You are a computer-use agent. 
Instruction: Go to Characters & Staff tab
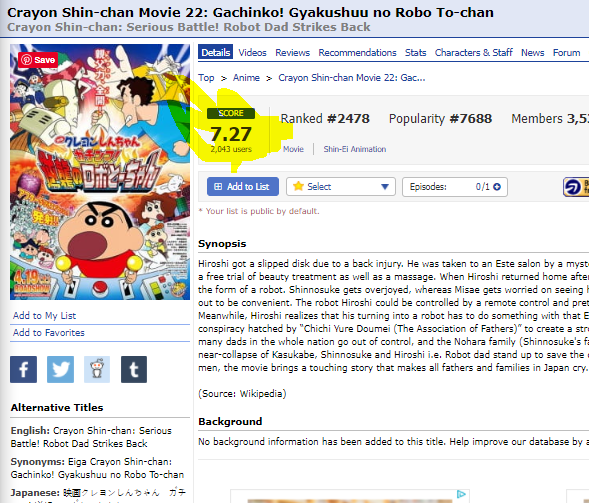pos(474,53)
